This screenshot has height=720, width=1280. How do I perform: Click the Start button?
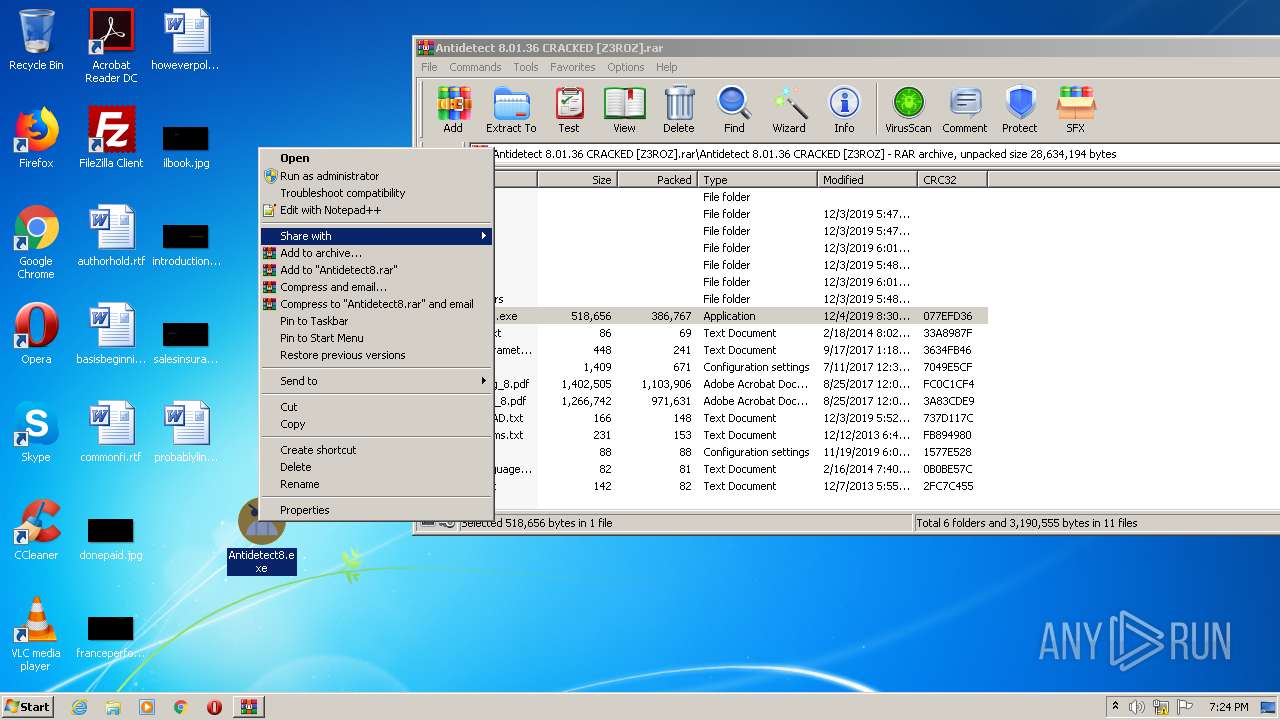(28, 707)
